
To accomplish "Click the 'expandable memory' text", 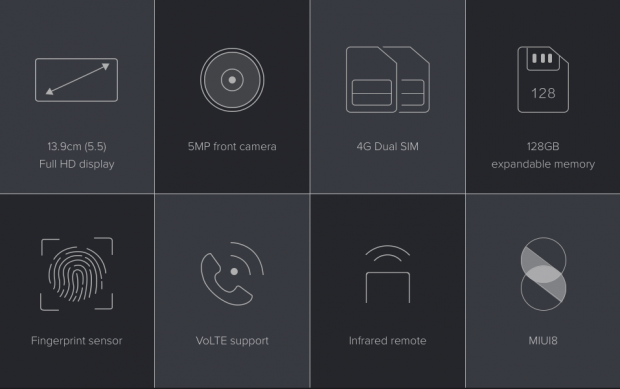I will (x=543, y=164).
